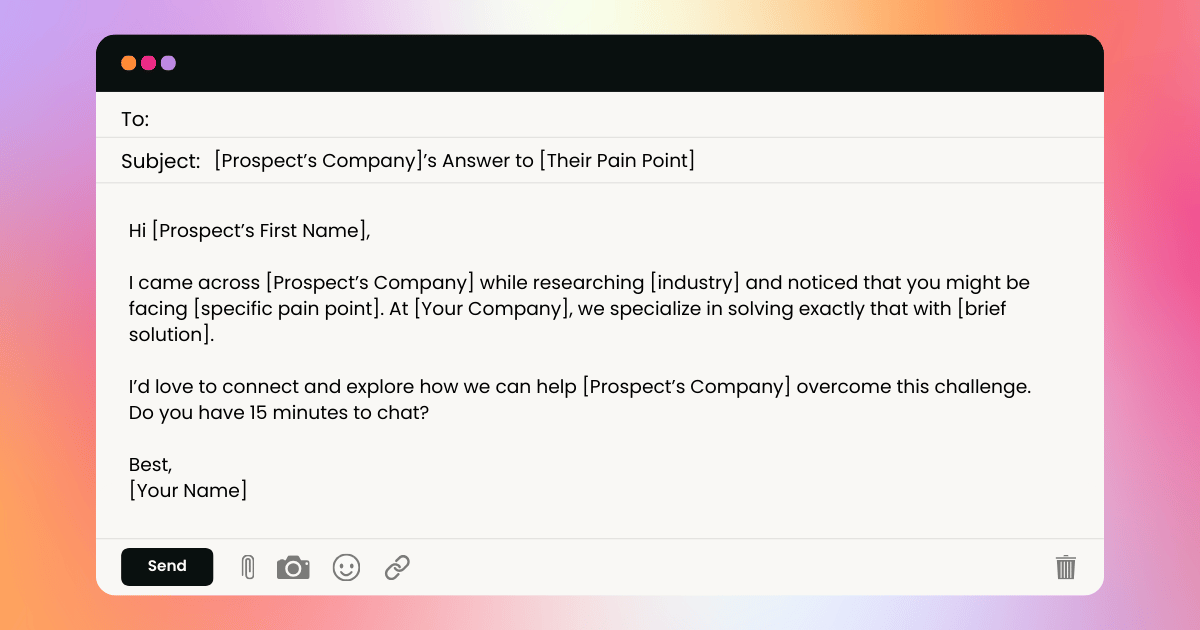Click the orange window dot

point(129,63)
